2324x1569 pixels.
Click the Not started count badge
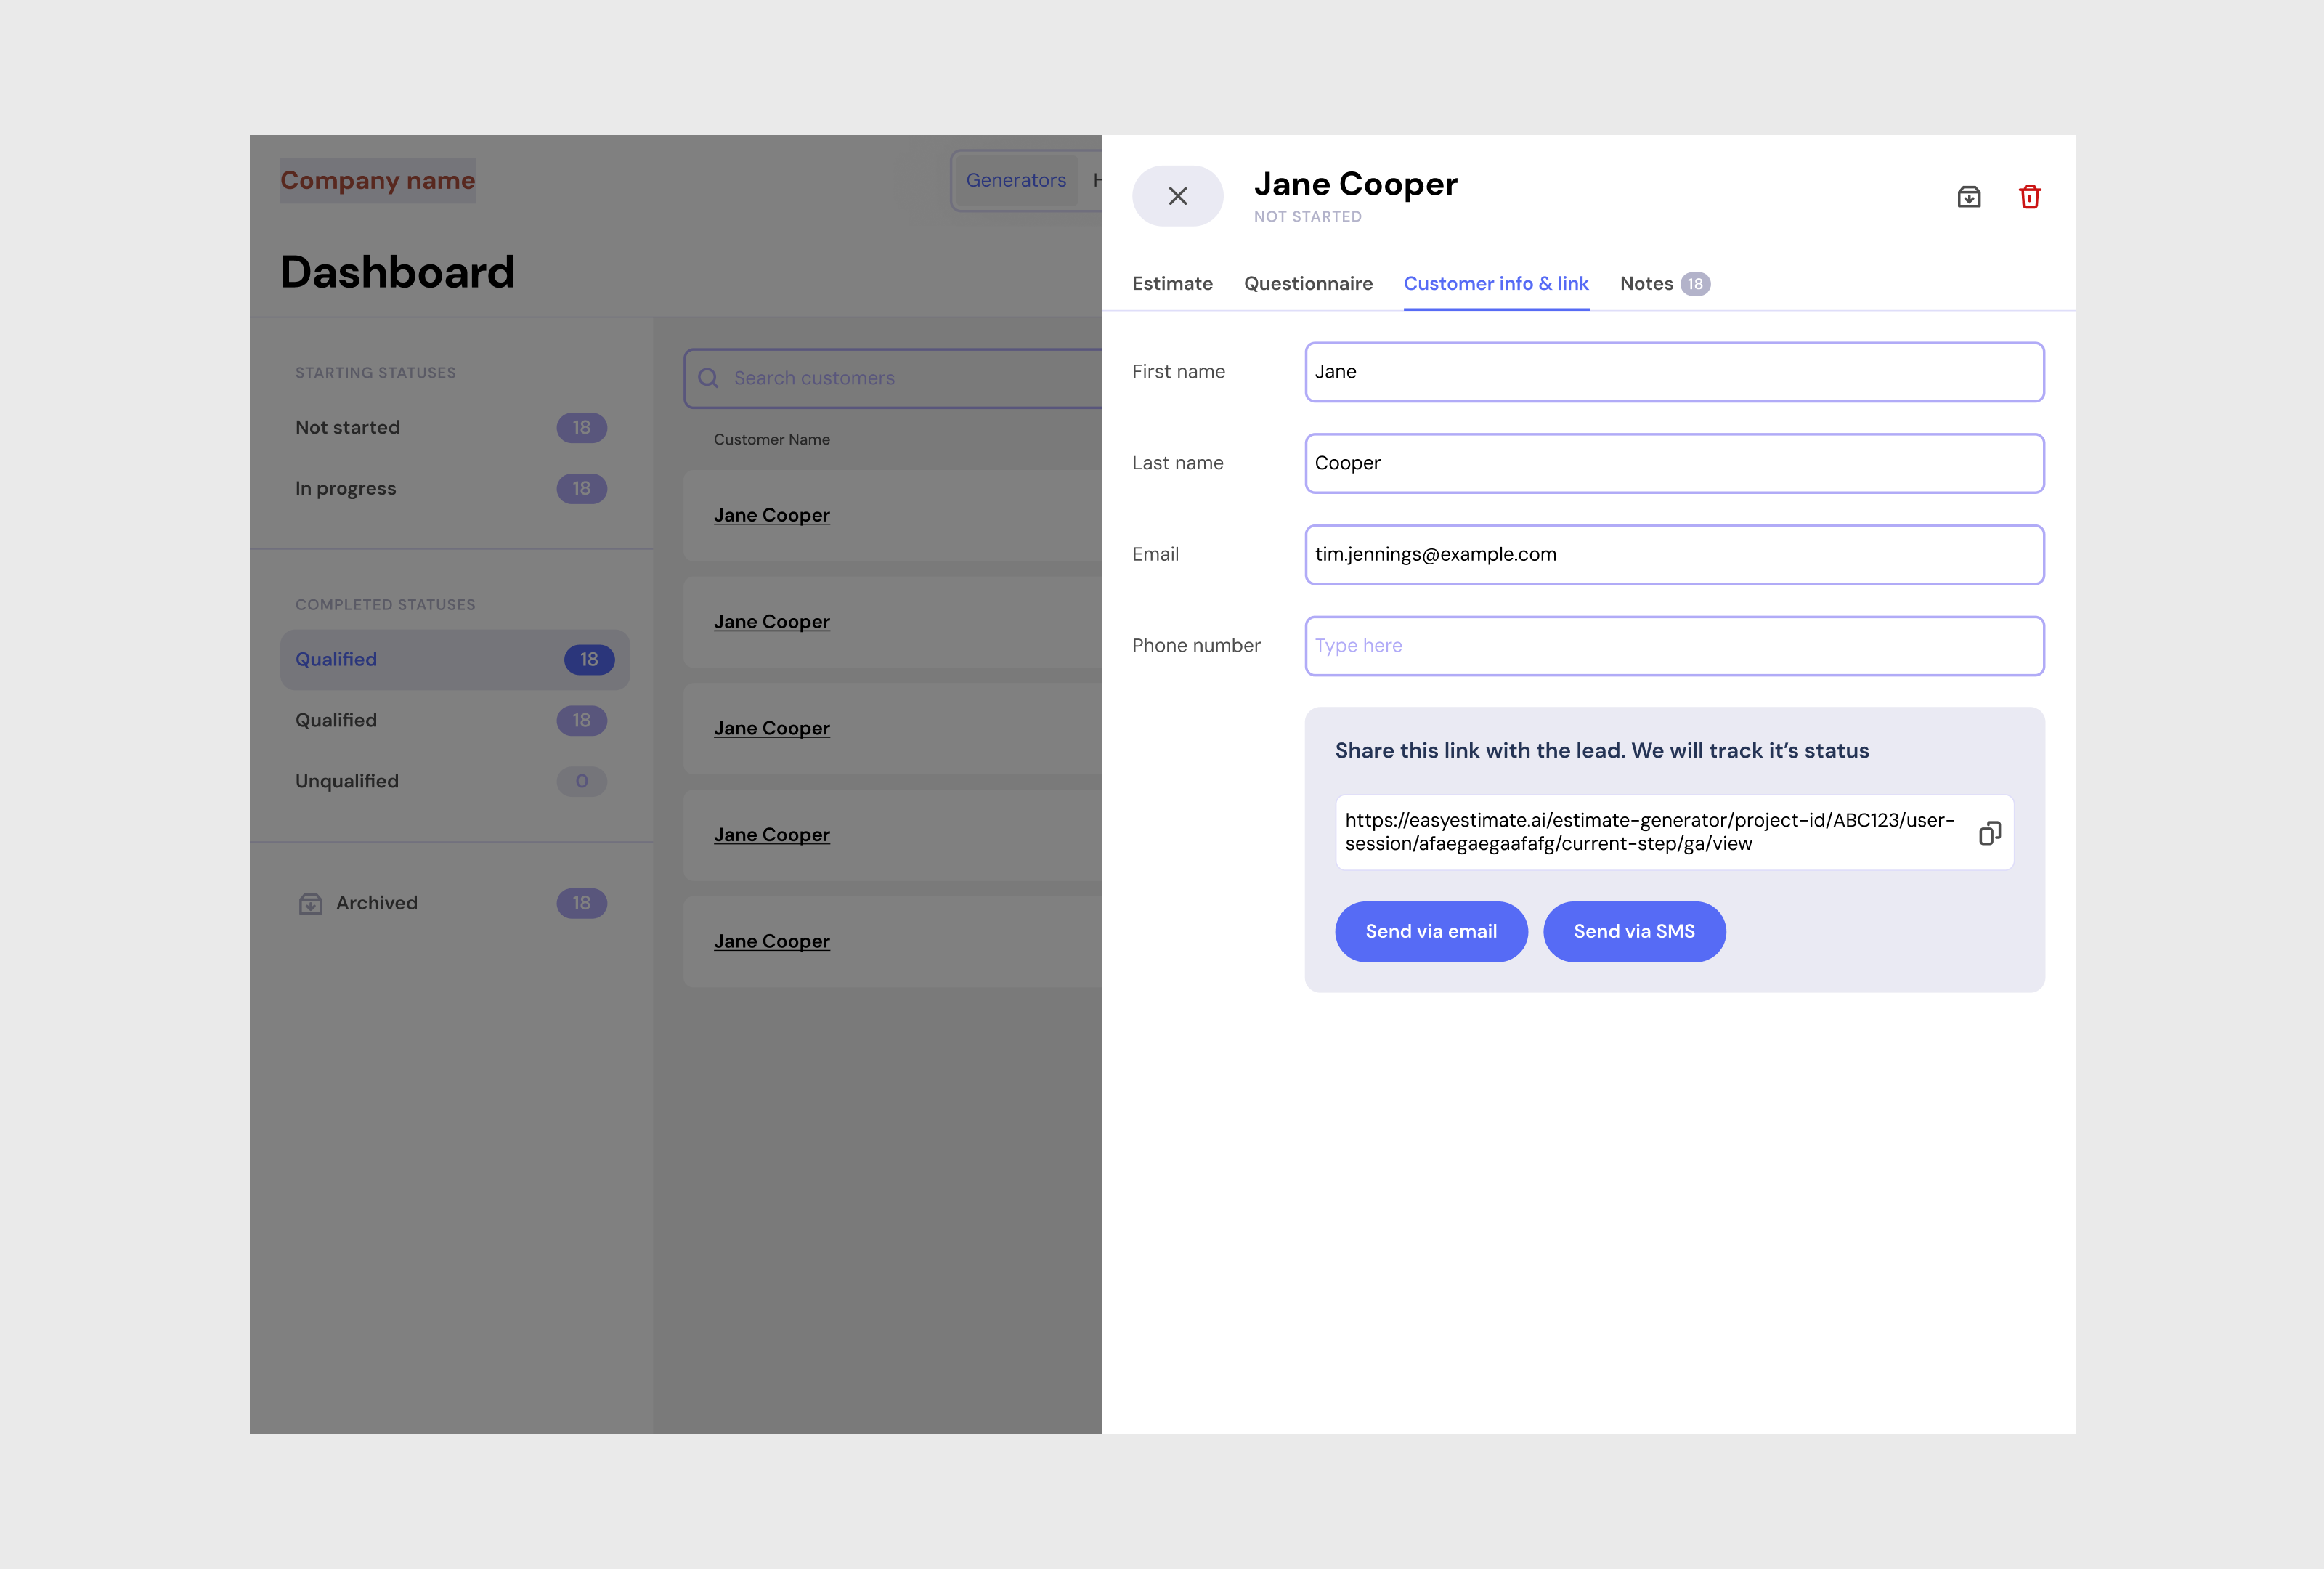581,428
